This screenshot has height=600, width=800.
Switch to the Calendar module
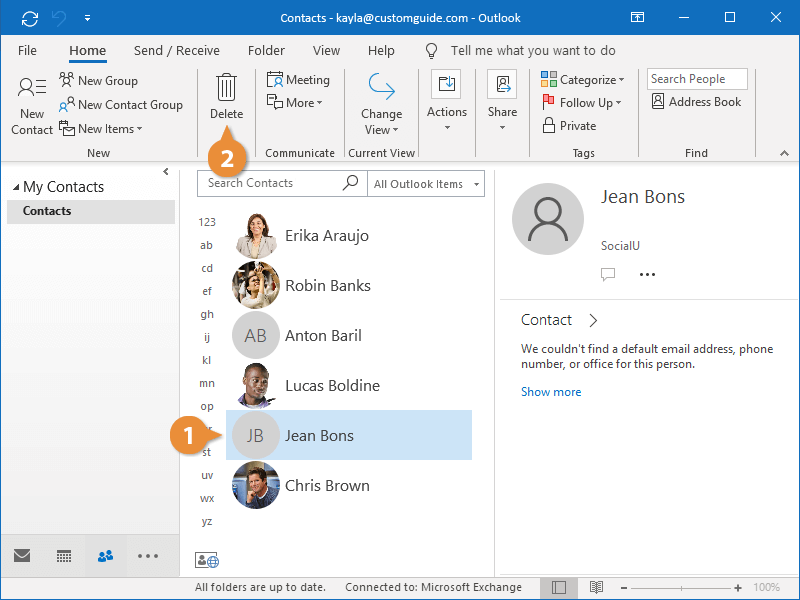[x=63, y=555]
